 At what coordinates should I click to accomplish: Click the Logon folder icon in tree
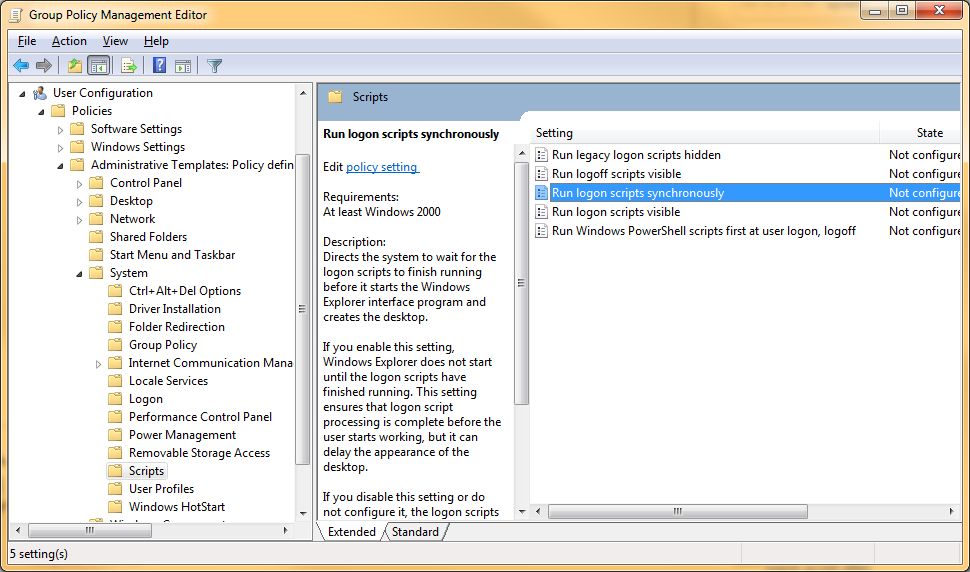click(115, 399)
